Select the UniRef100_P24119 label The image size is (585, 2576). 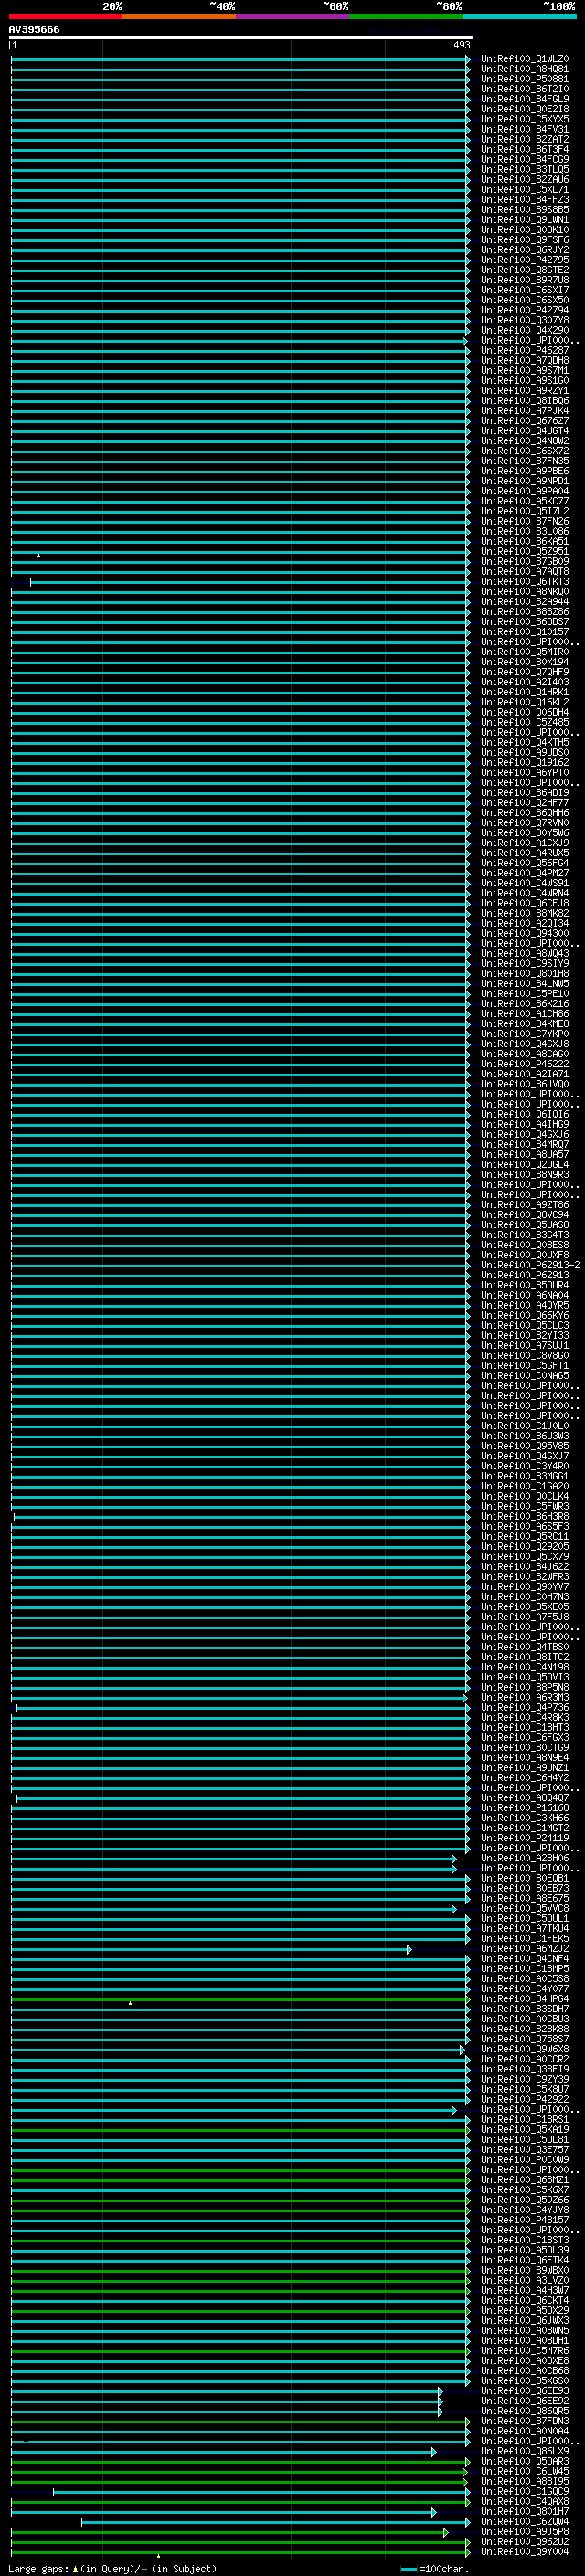(x=524, y=1839)
